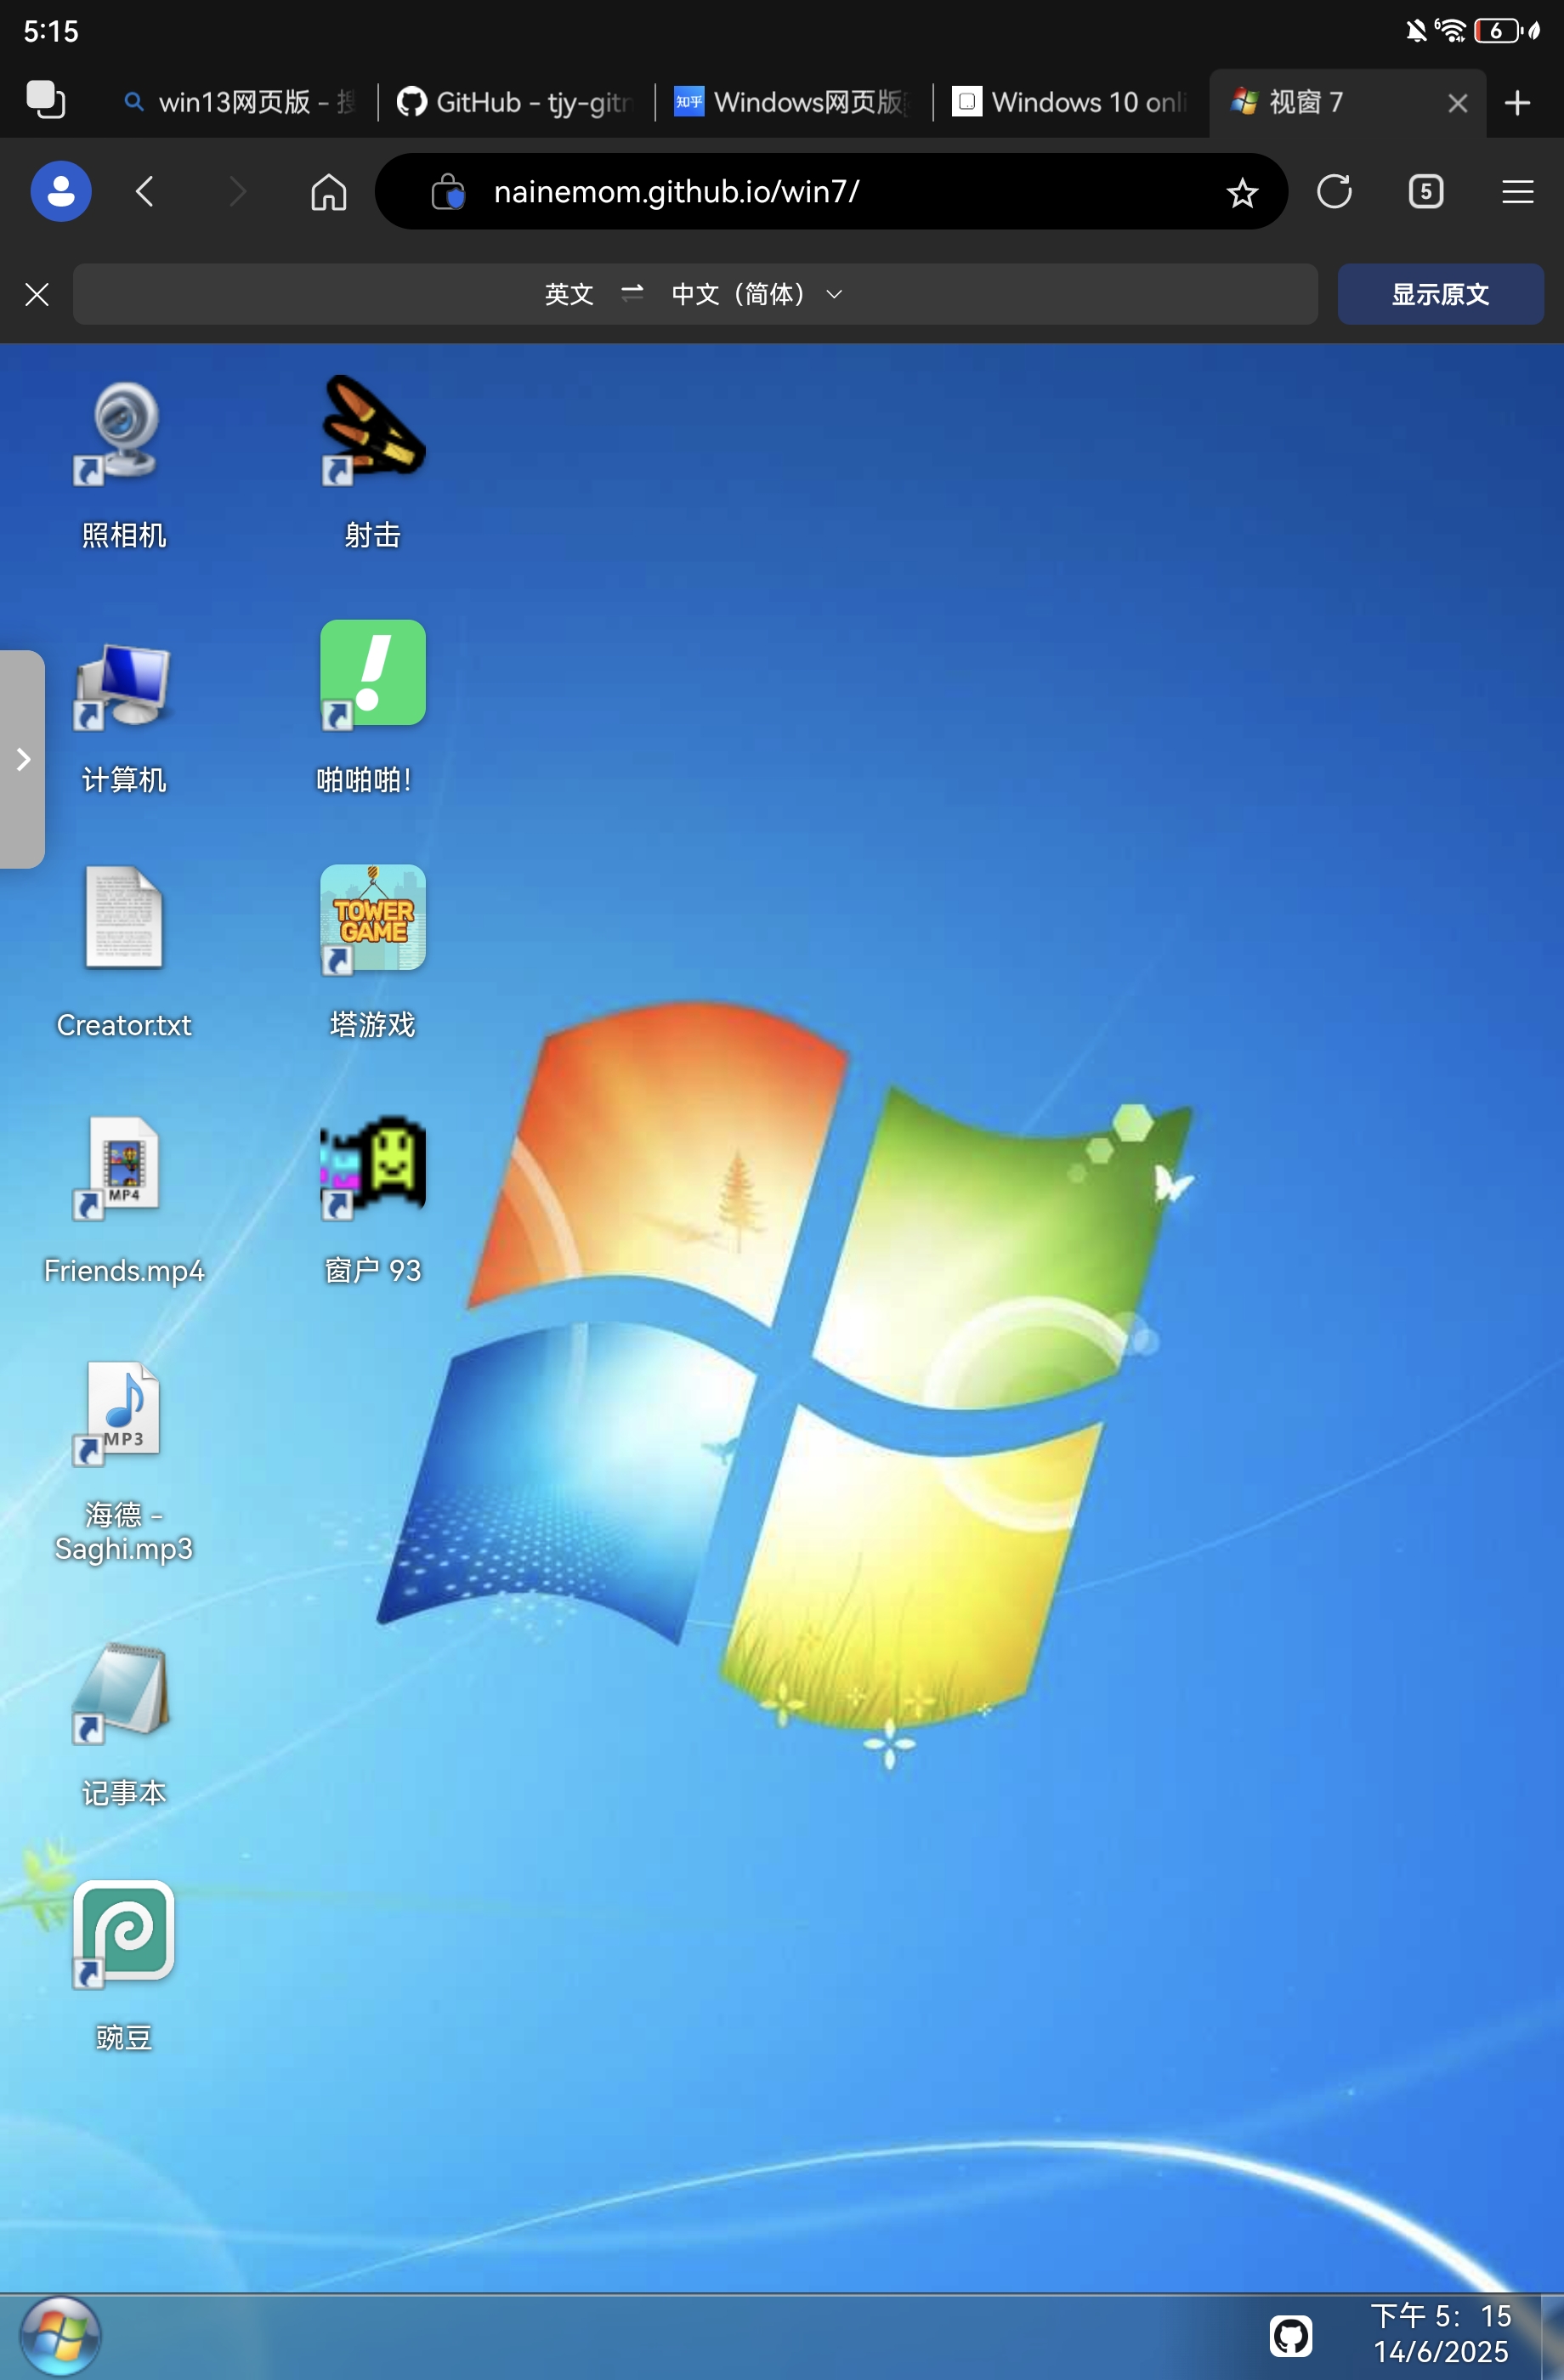Viewport: 1564px width, 2380px height.
Task: Open the tab overview icon
Action: pyautogui.click(x=45, y=101)
